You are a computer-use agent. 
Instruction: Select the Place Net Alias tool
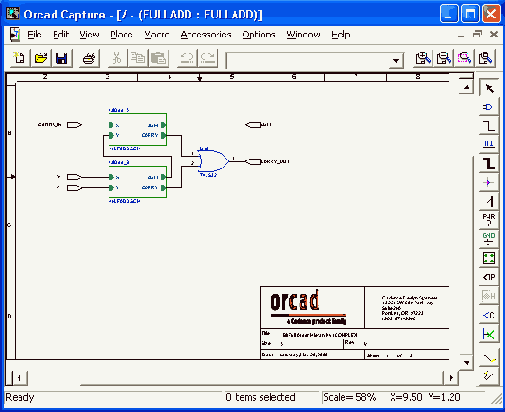pos(489,144)
